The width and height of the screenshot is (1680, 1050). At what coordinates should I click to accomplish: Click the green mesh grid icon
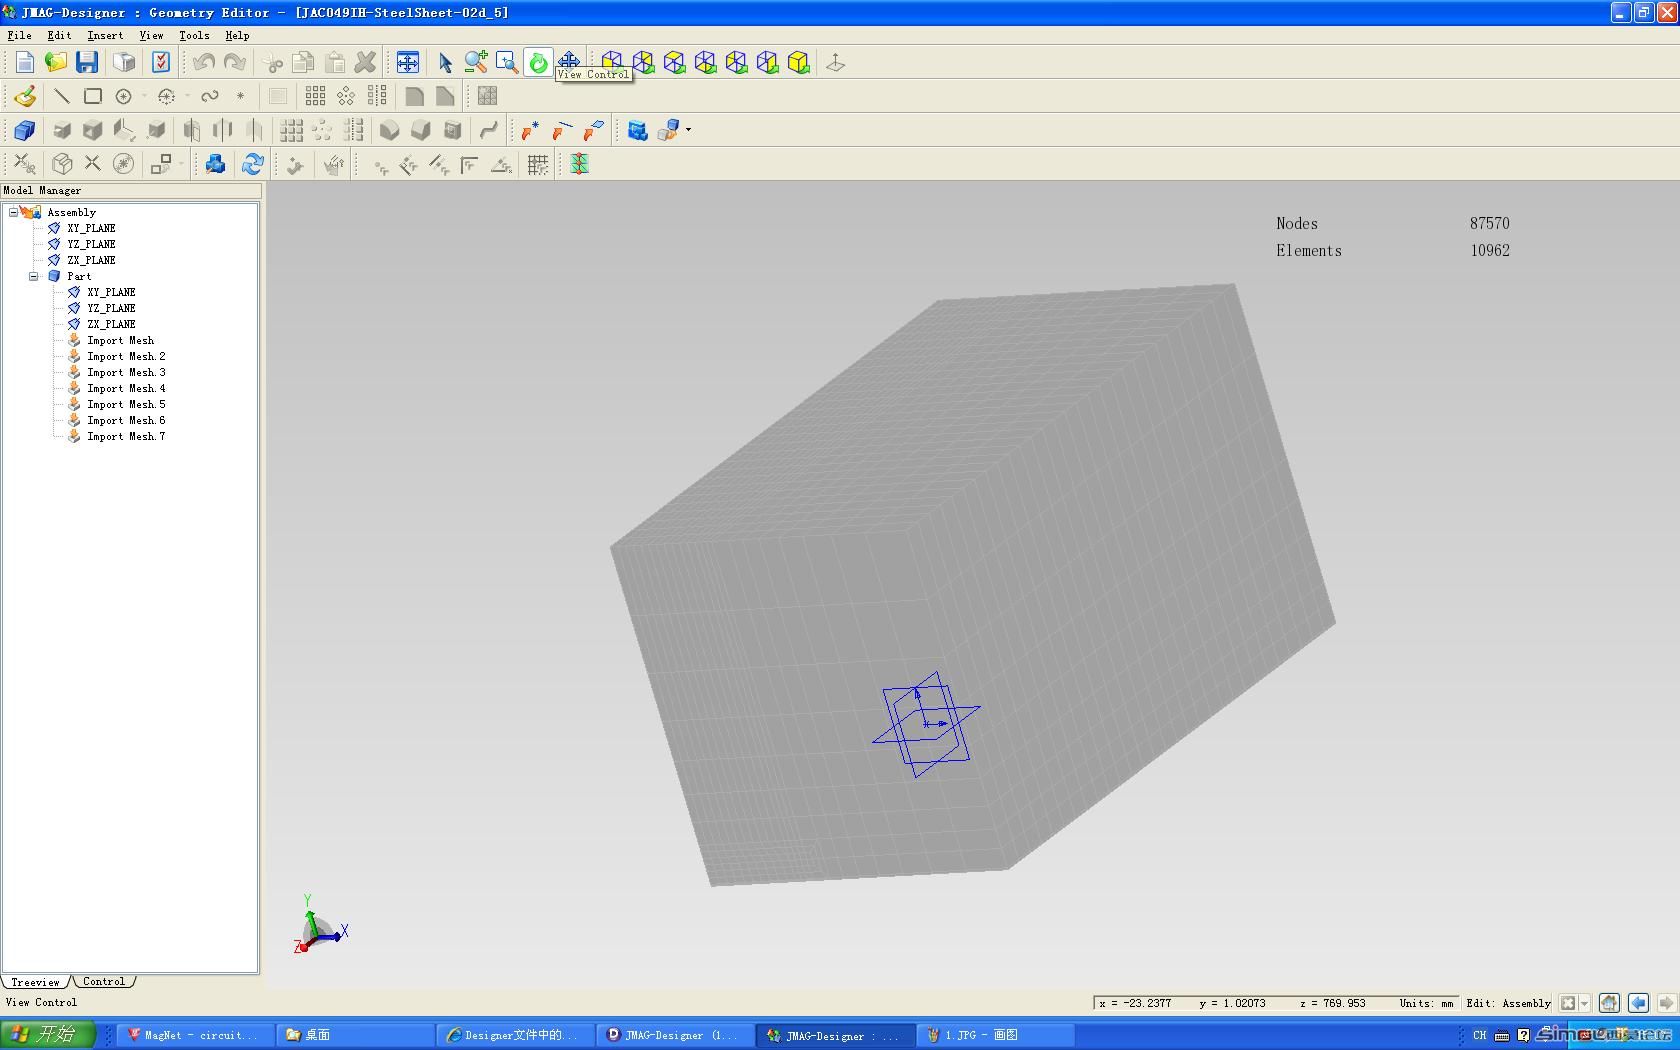(579, 164)
